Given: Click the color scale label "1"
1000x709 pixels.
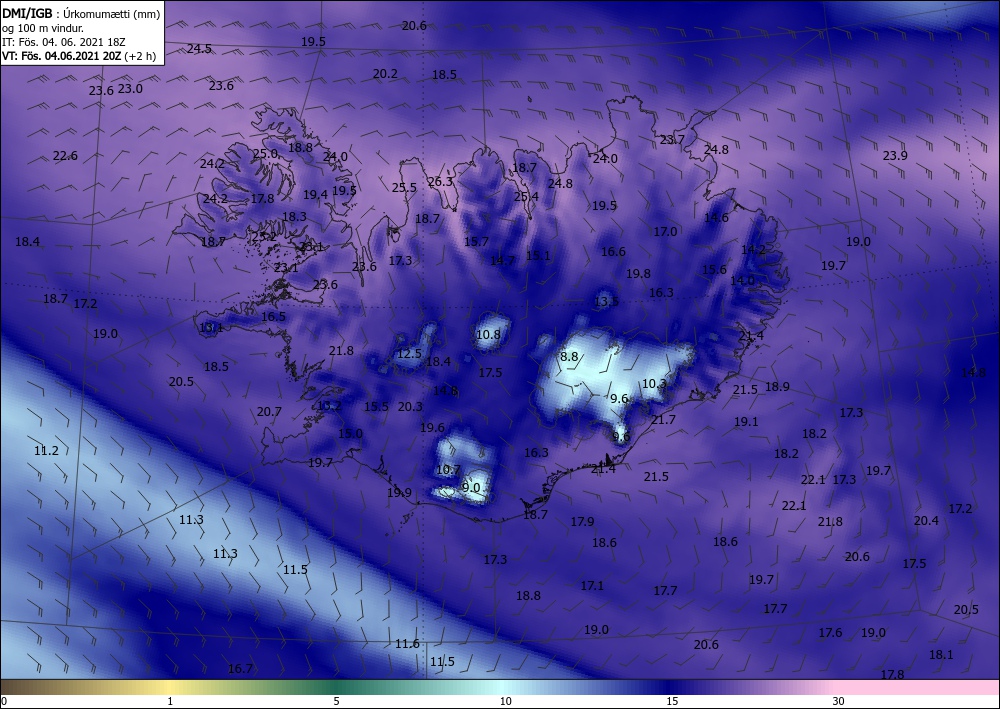Looking at the screenshot, I should click(x=170, y=701).
